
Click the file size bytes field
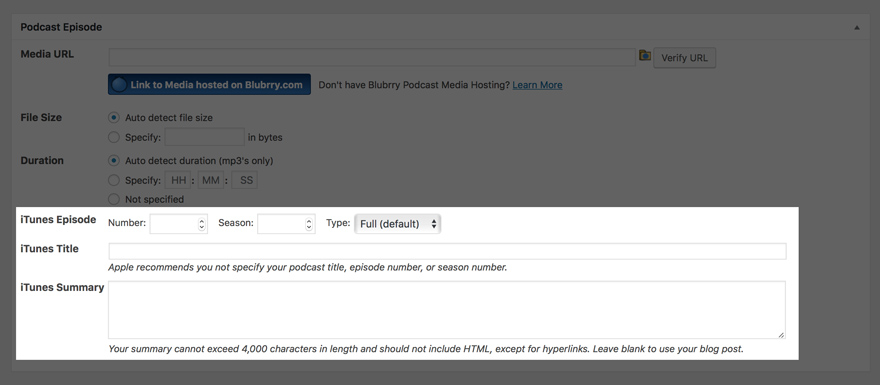(204, 137)
